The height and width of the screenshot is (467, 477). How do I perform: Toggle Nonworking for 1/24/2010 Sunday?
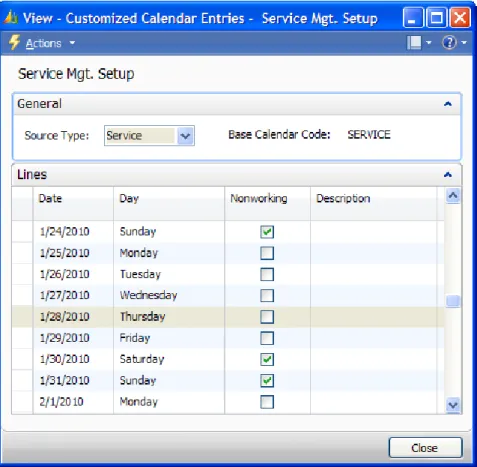pyautogui.click(x=267, y=232)
